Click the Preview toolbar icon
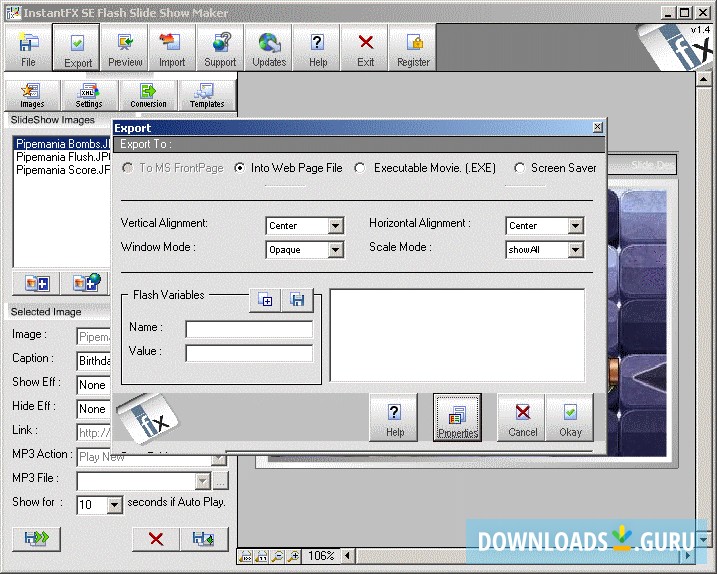 point(125,48)
